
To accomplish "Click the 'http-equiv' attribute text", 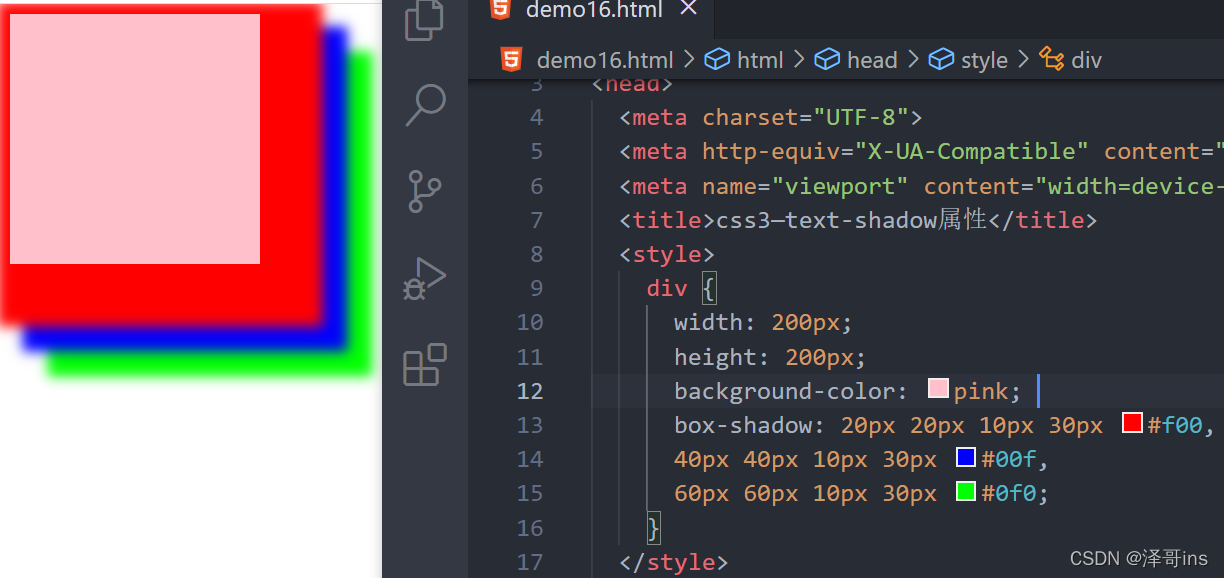I will tap(771, 152).
